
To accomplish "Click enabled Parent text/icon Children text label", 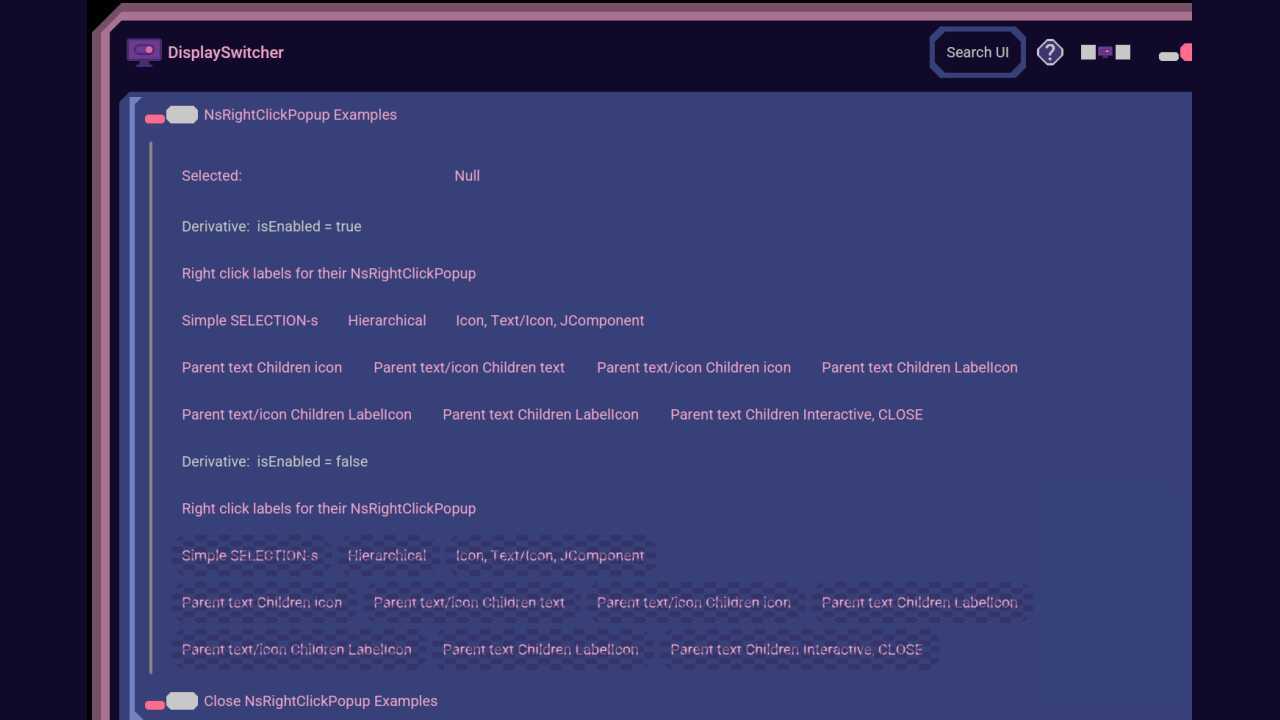I will (x=469, y=368).
